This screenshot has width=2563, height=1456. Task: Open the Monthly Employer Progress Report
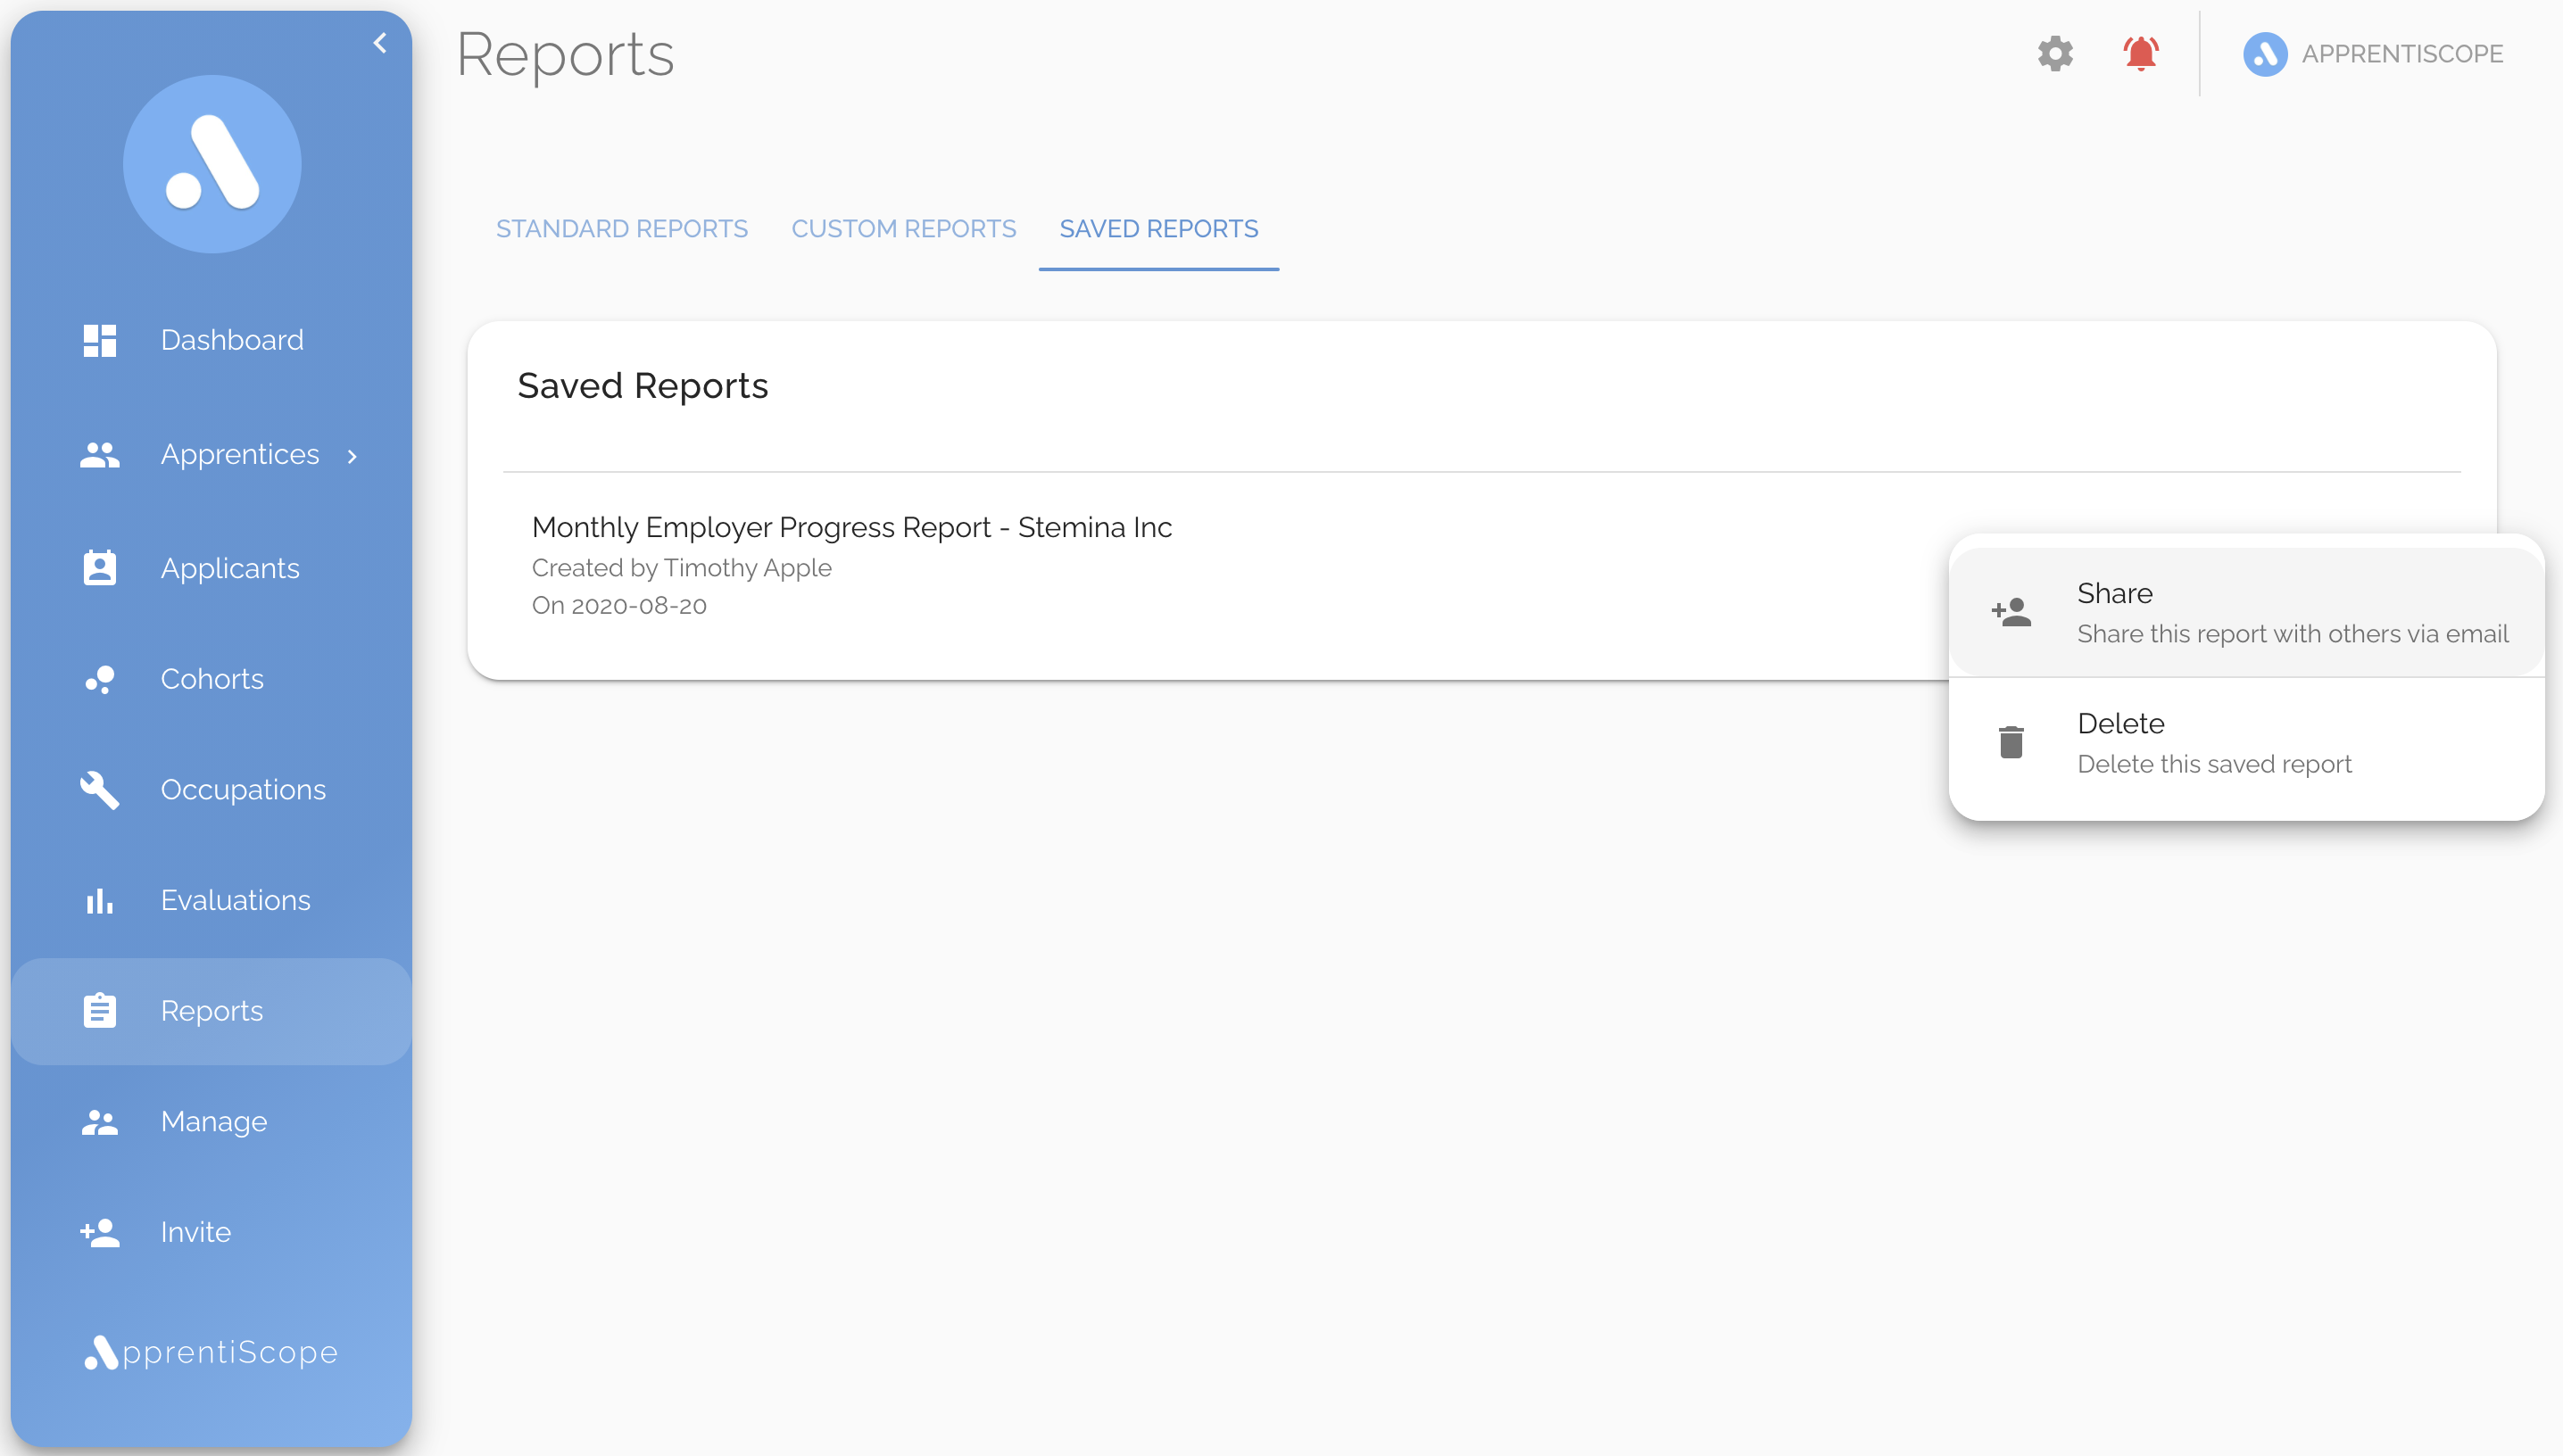point(851,527)
